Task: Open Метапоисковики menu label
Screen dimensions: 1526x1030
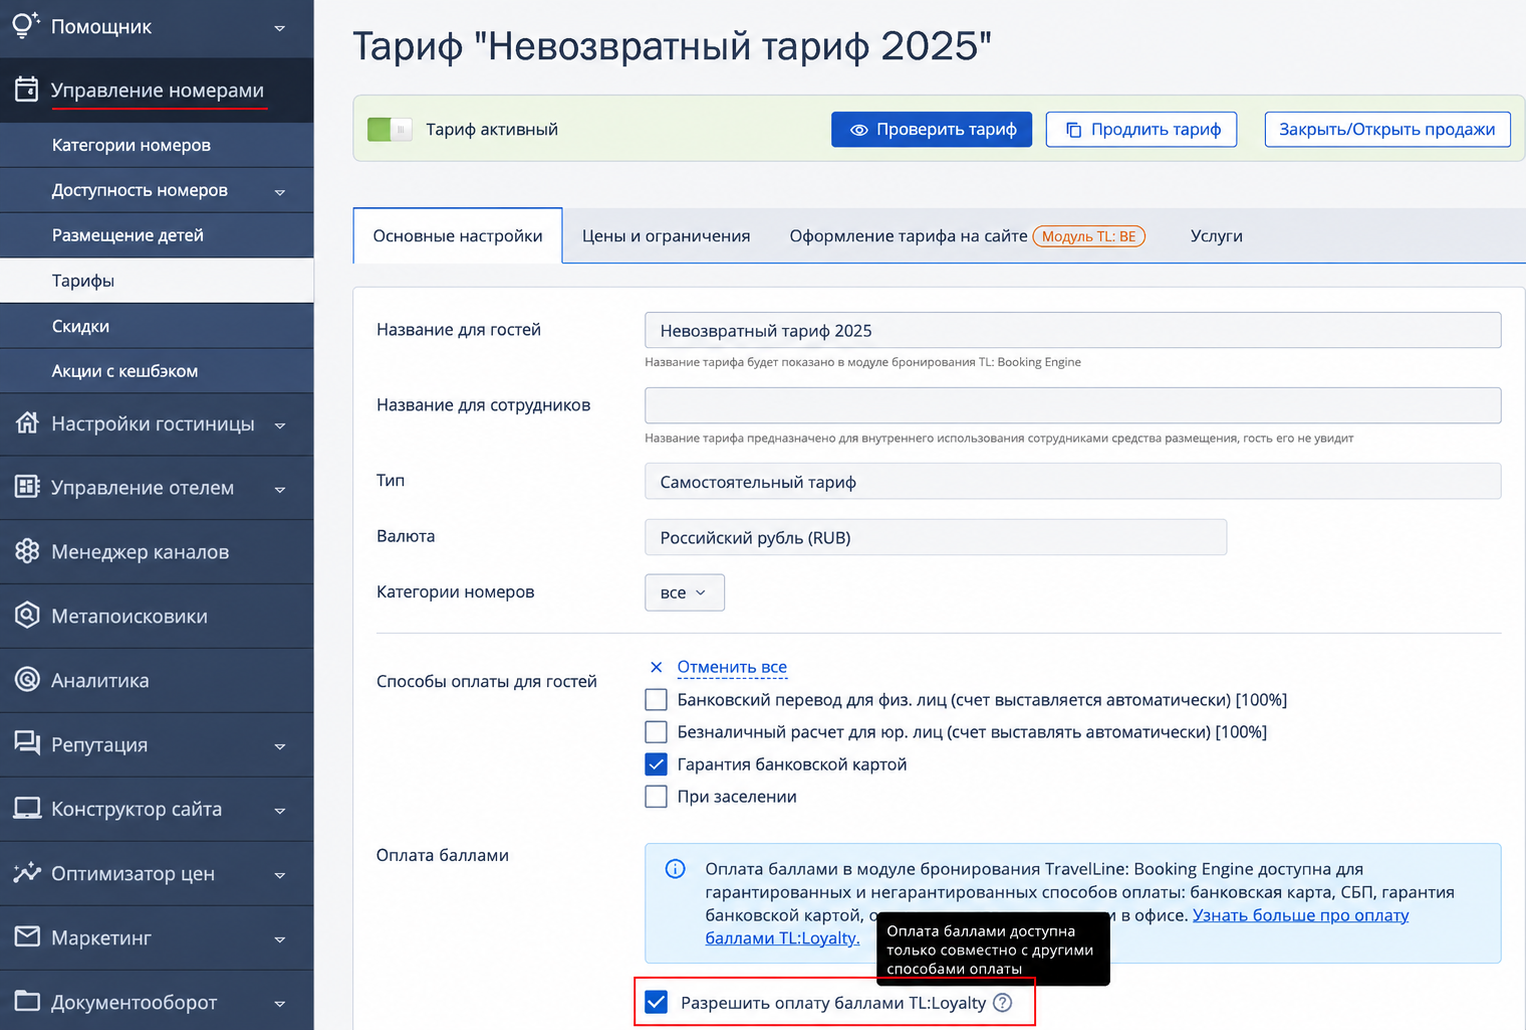Action: (x=129, y=616)
